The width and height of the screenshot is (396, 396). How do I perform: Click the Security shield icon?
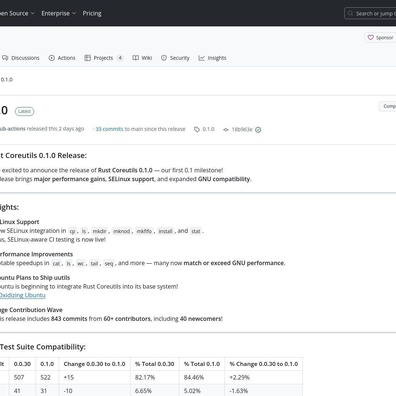point(164,58)
